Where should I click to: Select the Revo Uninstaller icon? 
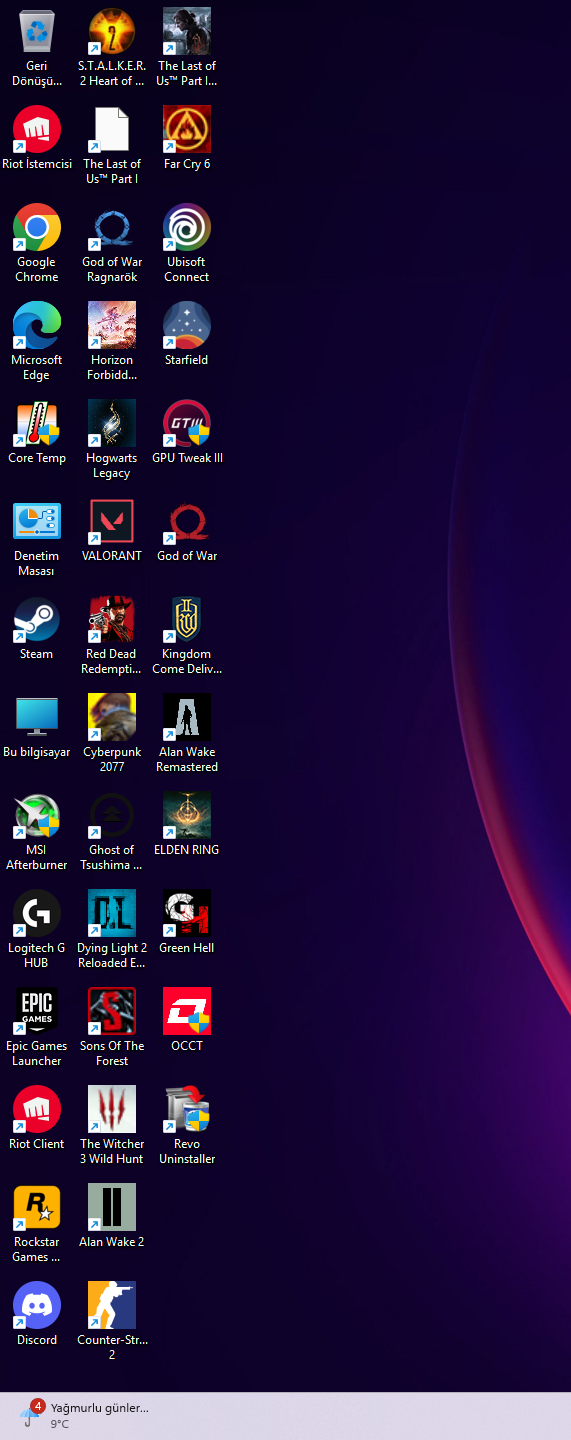point(187,1111)
